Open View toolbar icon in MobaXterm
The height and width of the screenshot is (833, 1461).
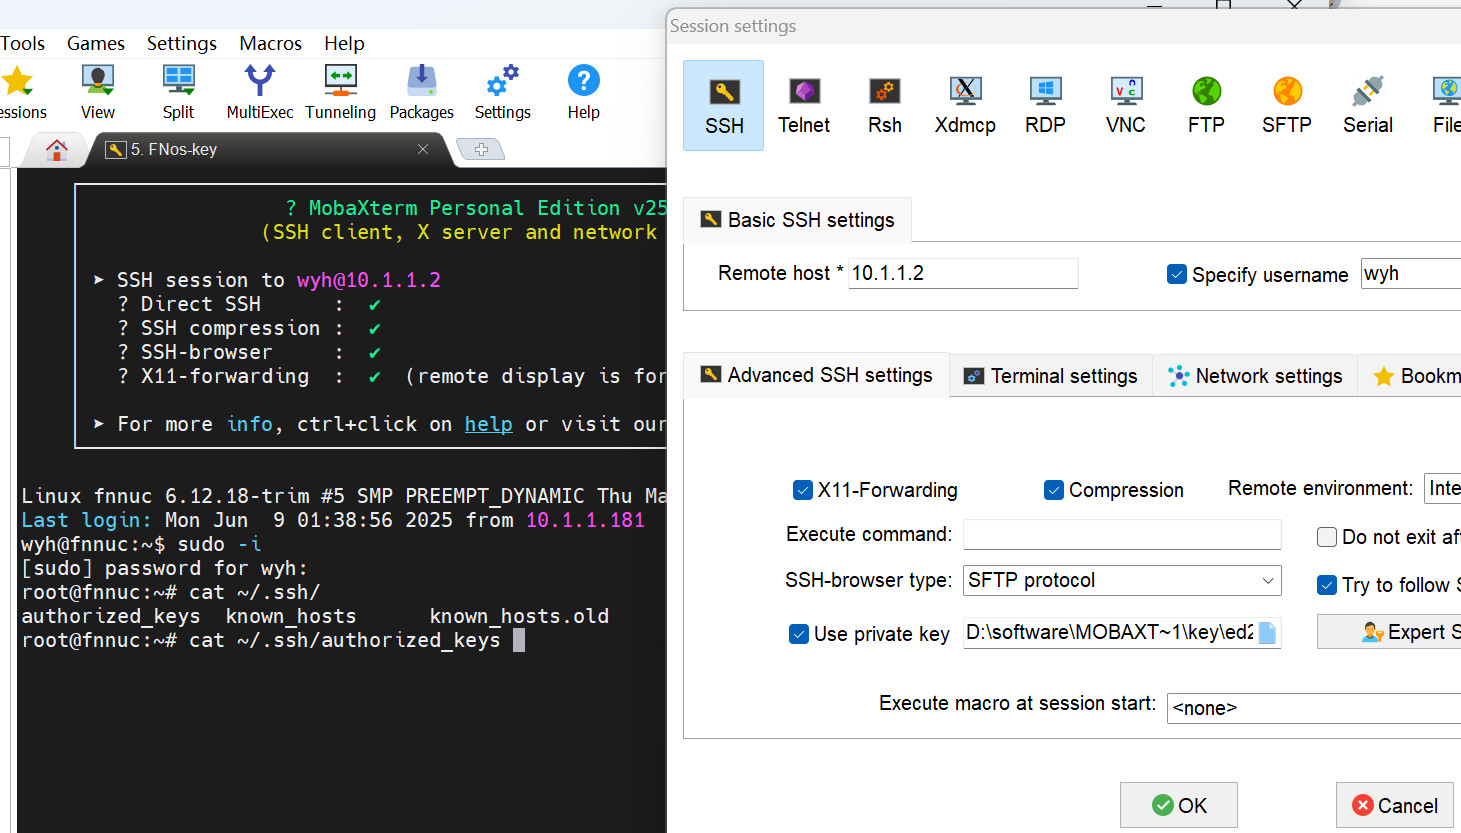tap(98, 92)
